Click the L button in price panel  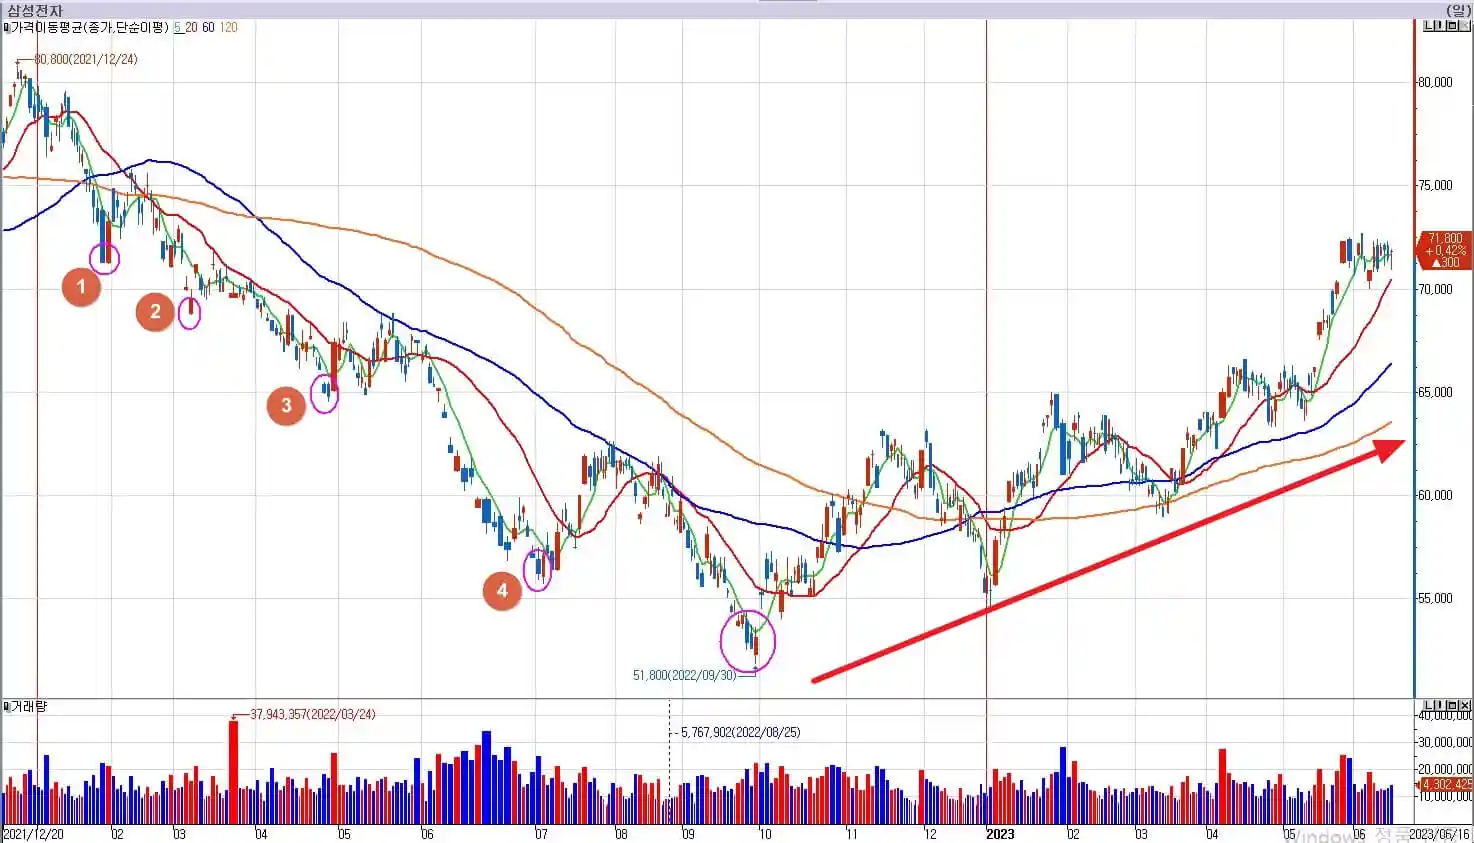[x=1429, y=26]
